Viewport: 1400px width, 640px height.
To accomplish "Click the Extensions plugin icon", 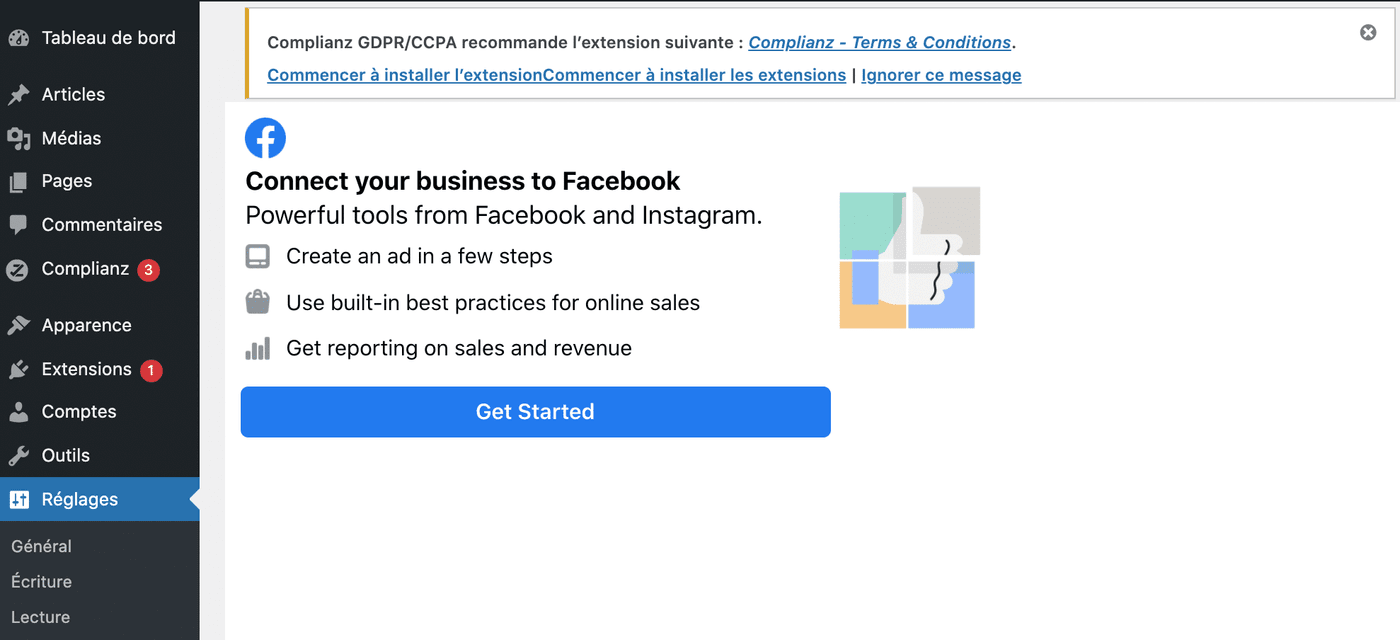I will pyautogui.click(x=18, y=369).
